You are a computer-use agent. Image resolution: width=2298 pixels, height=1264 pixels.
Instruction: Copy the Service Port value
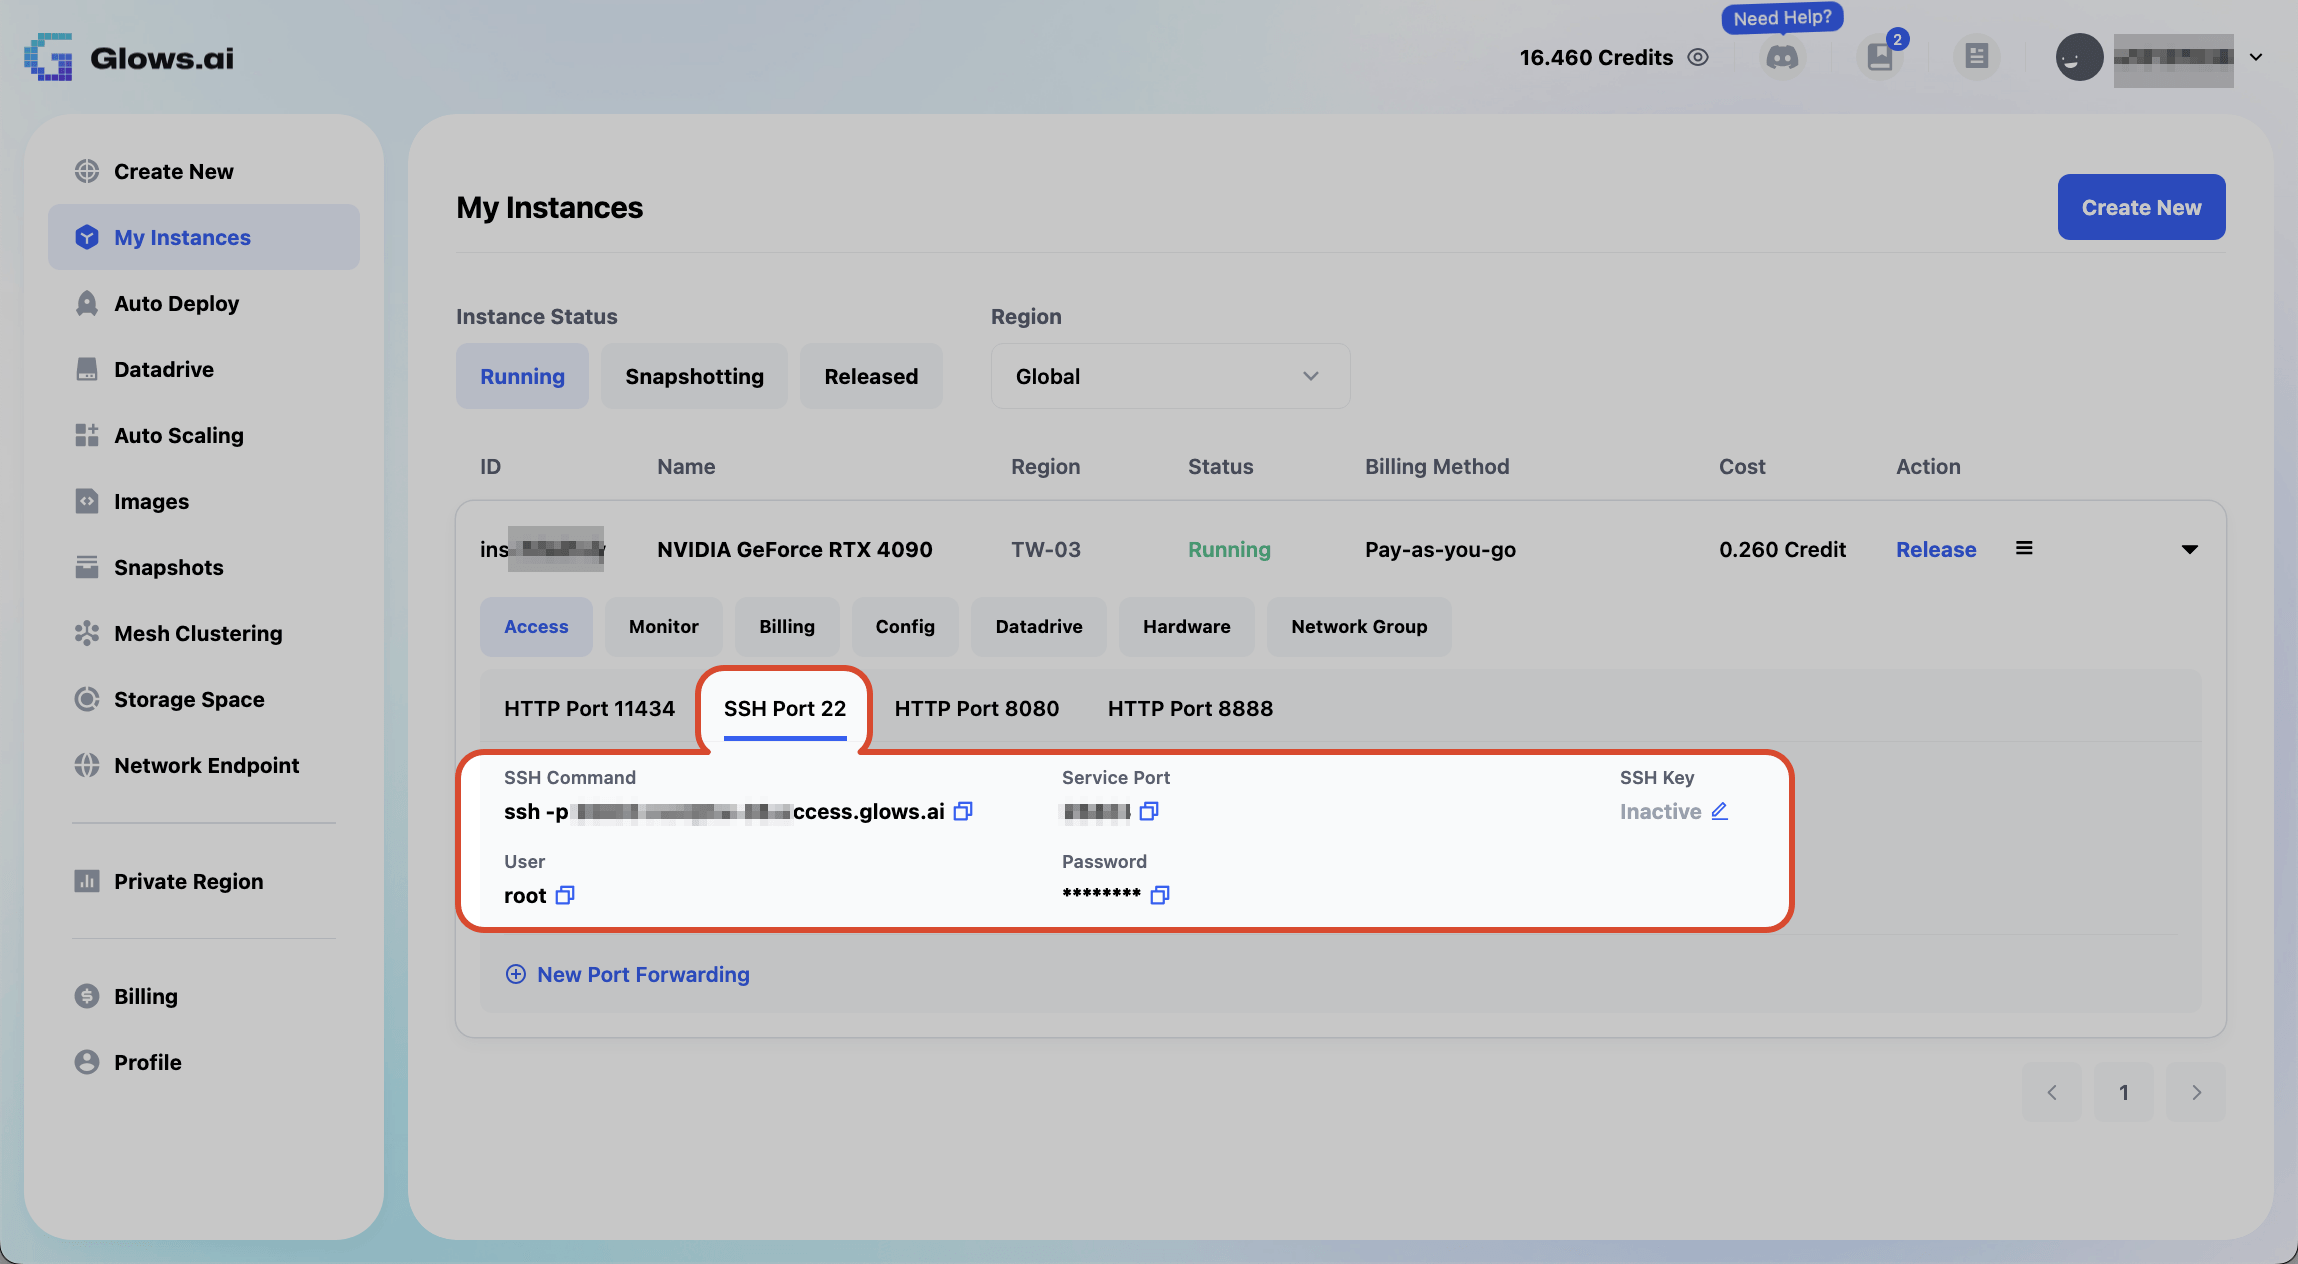[1149, 811]
